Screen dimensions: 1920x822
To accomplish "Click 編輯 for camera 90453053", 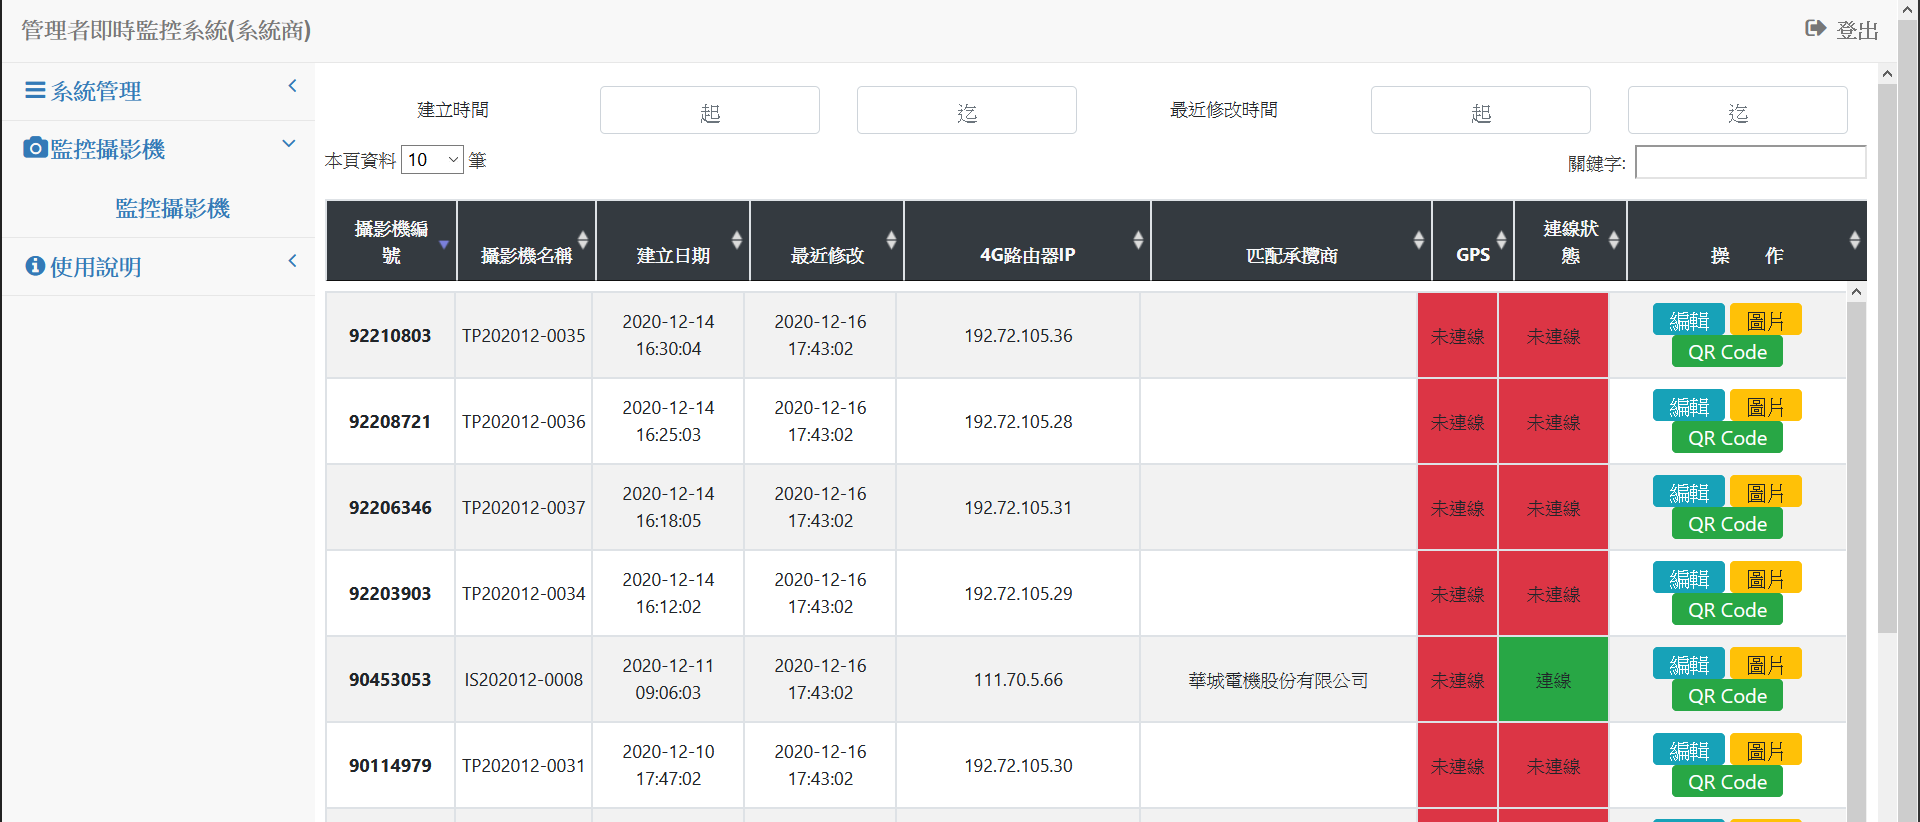I will [1688, 664].
